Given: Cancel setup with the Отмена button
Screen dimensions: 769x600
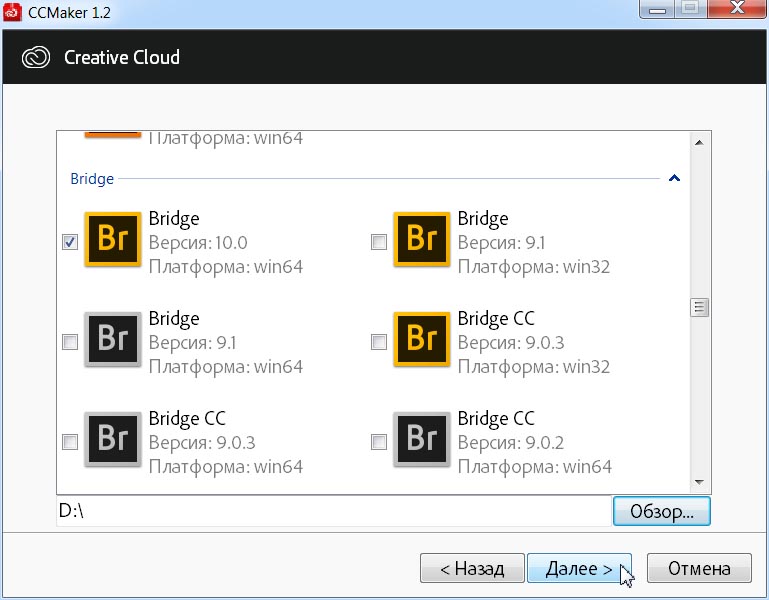Looking at the screenshot, I should 699,568.
